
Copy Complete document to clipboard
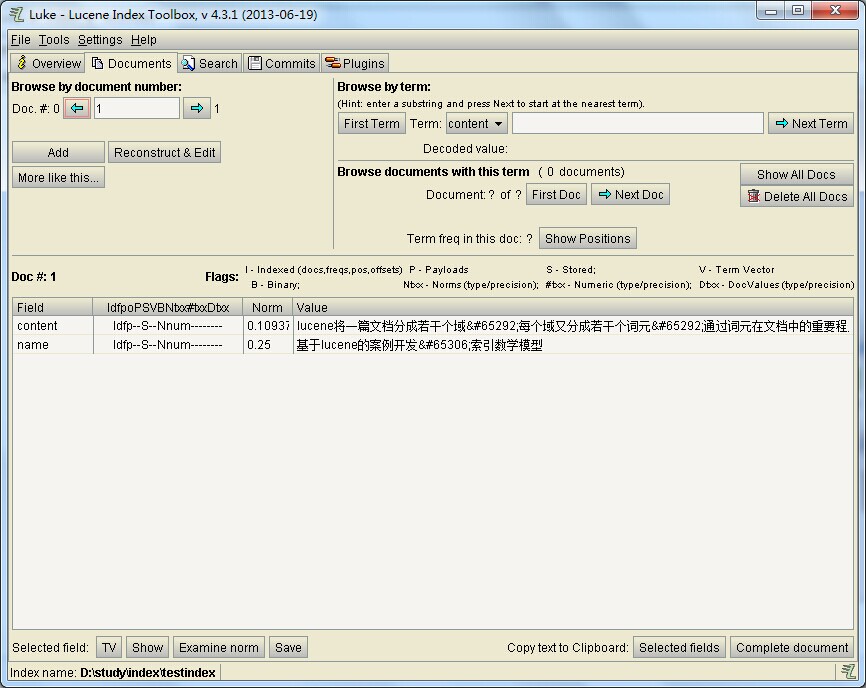[x=792, y=647]
